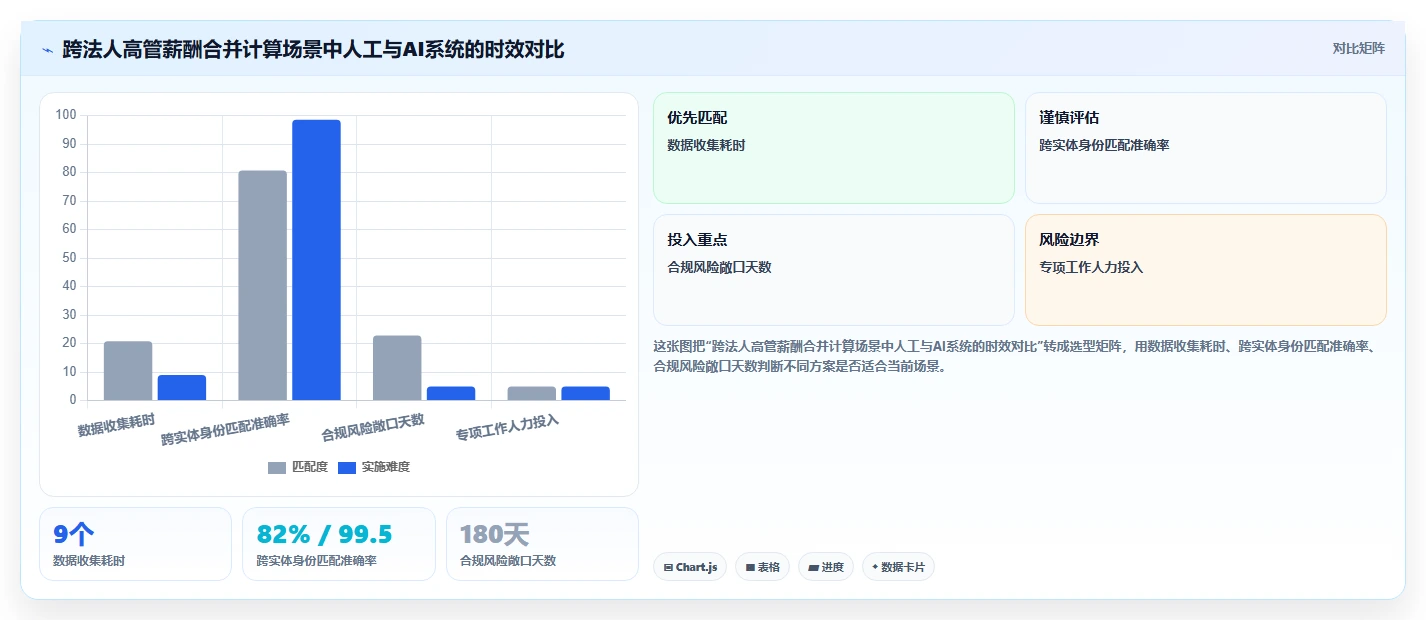Image resolution: width=1426 pixels, height=620 pixels.
Task: Click the 对比矩阵 label in header
Action: point(1358,48)
